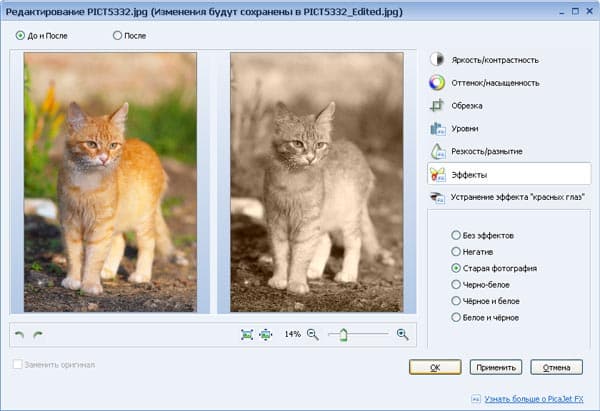Click the zoom slider handle
600x411 pixels.
pyautogui.click(x=343, y=334)
